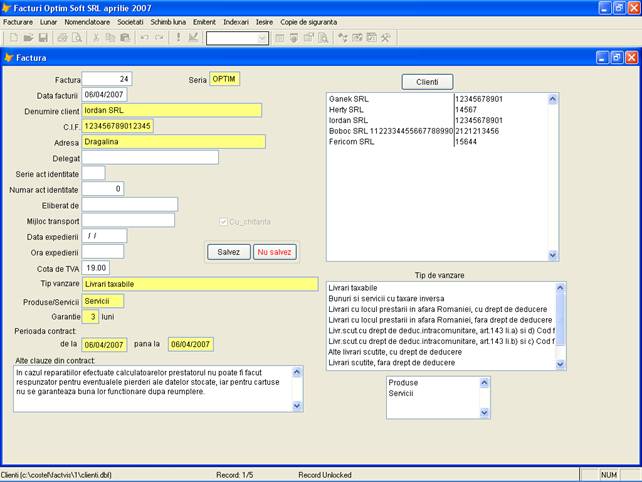
Task: Click the Undo arrow toolbar icon
Action: pos(144,37)
